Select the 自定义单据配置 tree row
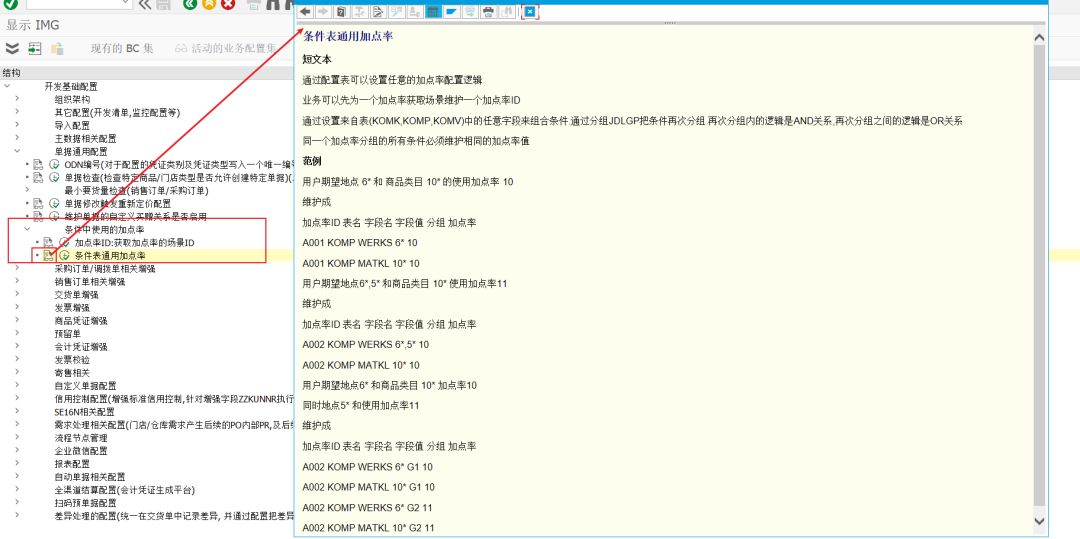Image resolution: width=1080 pixels, height=539 pixels. click(85, 385)
